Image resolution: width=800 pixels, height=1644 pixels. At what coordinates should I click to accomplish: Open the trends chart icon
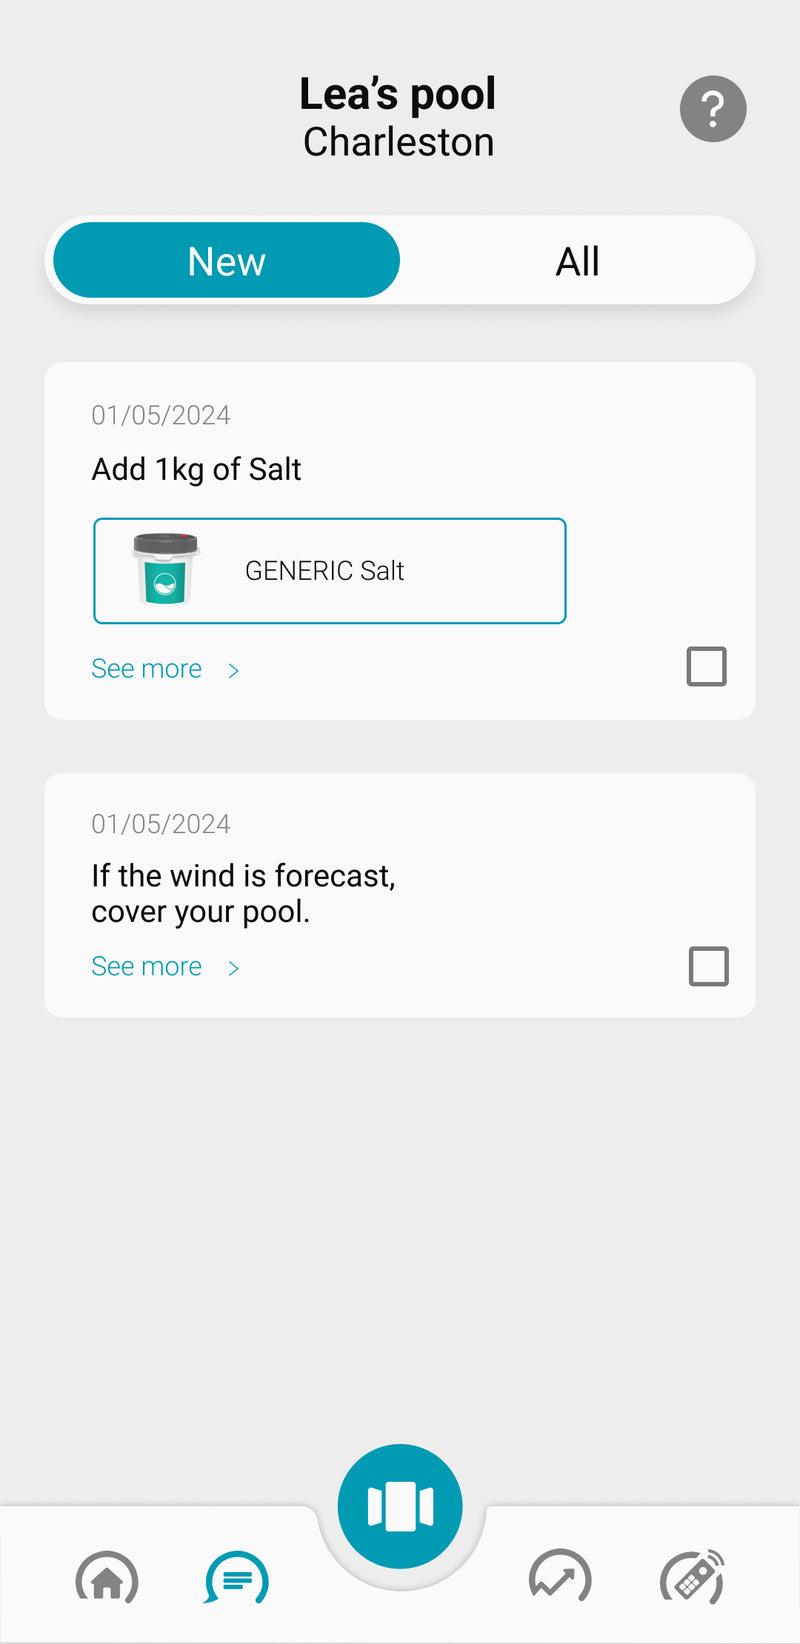pos(560,1580)
